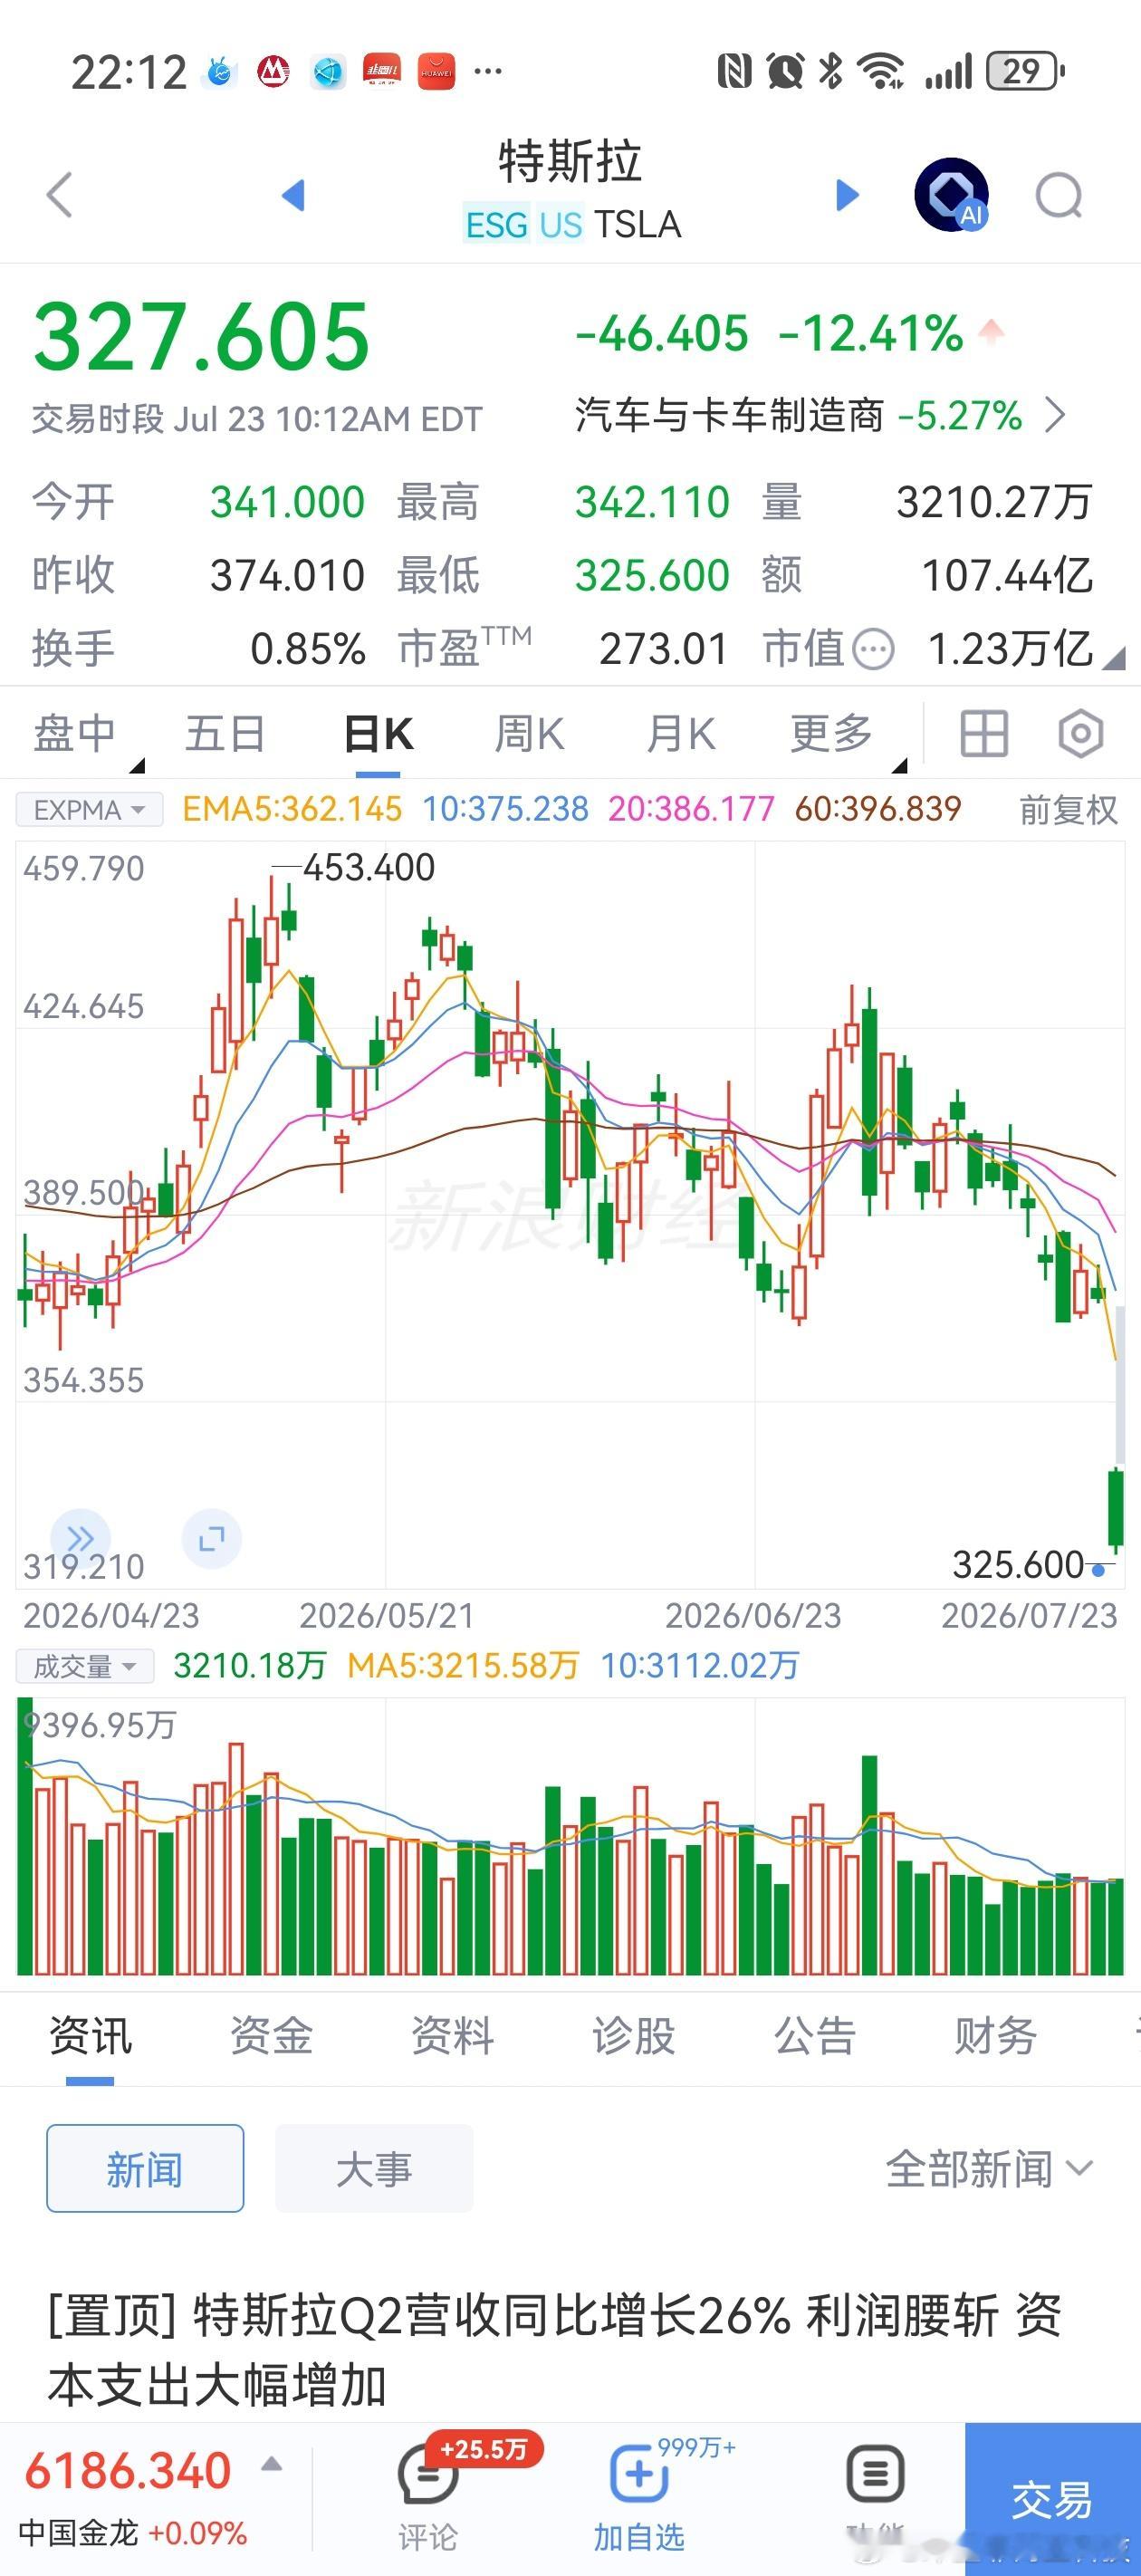Screen dimensions: 1141x2576
Task: Tap the 市盈TTM value 273.01
Action: pyautogui.click(x=664, y=649)
